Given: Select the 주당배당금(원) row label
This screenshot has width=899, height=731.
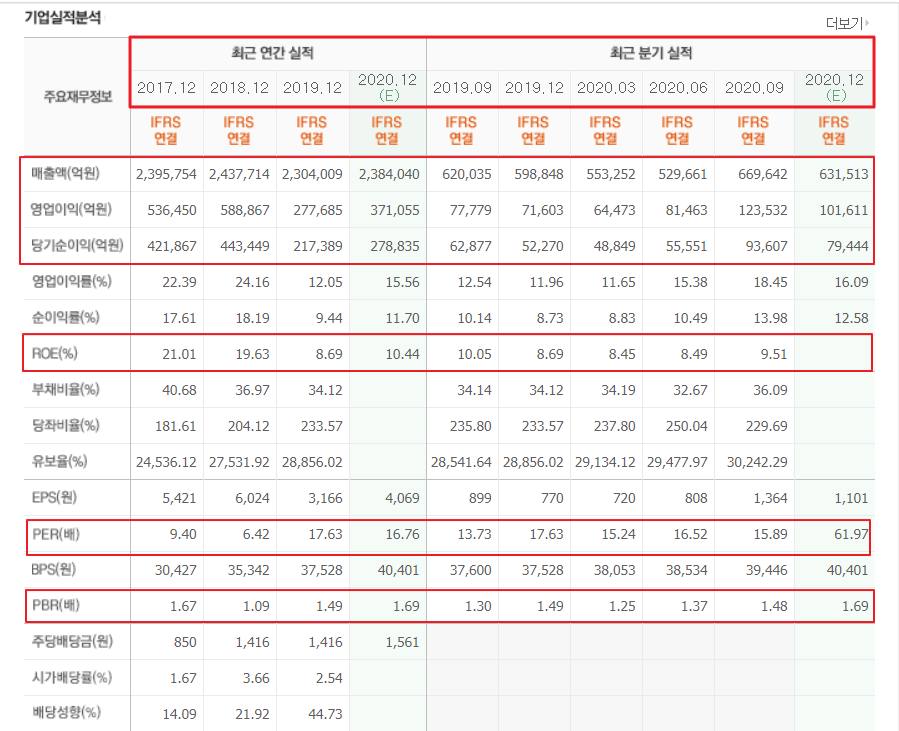Looking at the screenshot, I should click(x=72, y=641).
